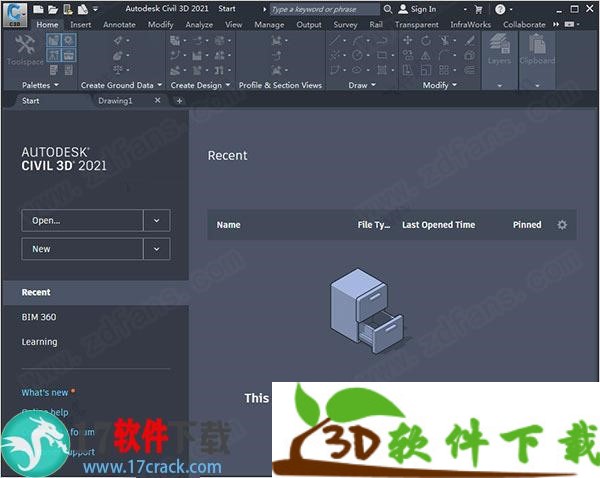
Task: Click the New file icon in Quick Access
Action: [x=38, y=9]
